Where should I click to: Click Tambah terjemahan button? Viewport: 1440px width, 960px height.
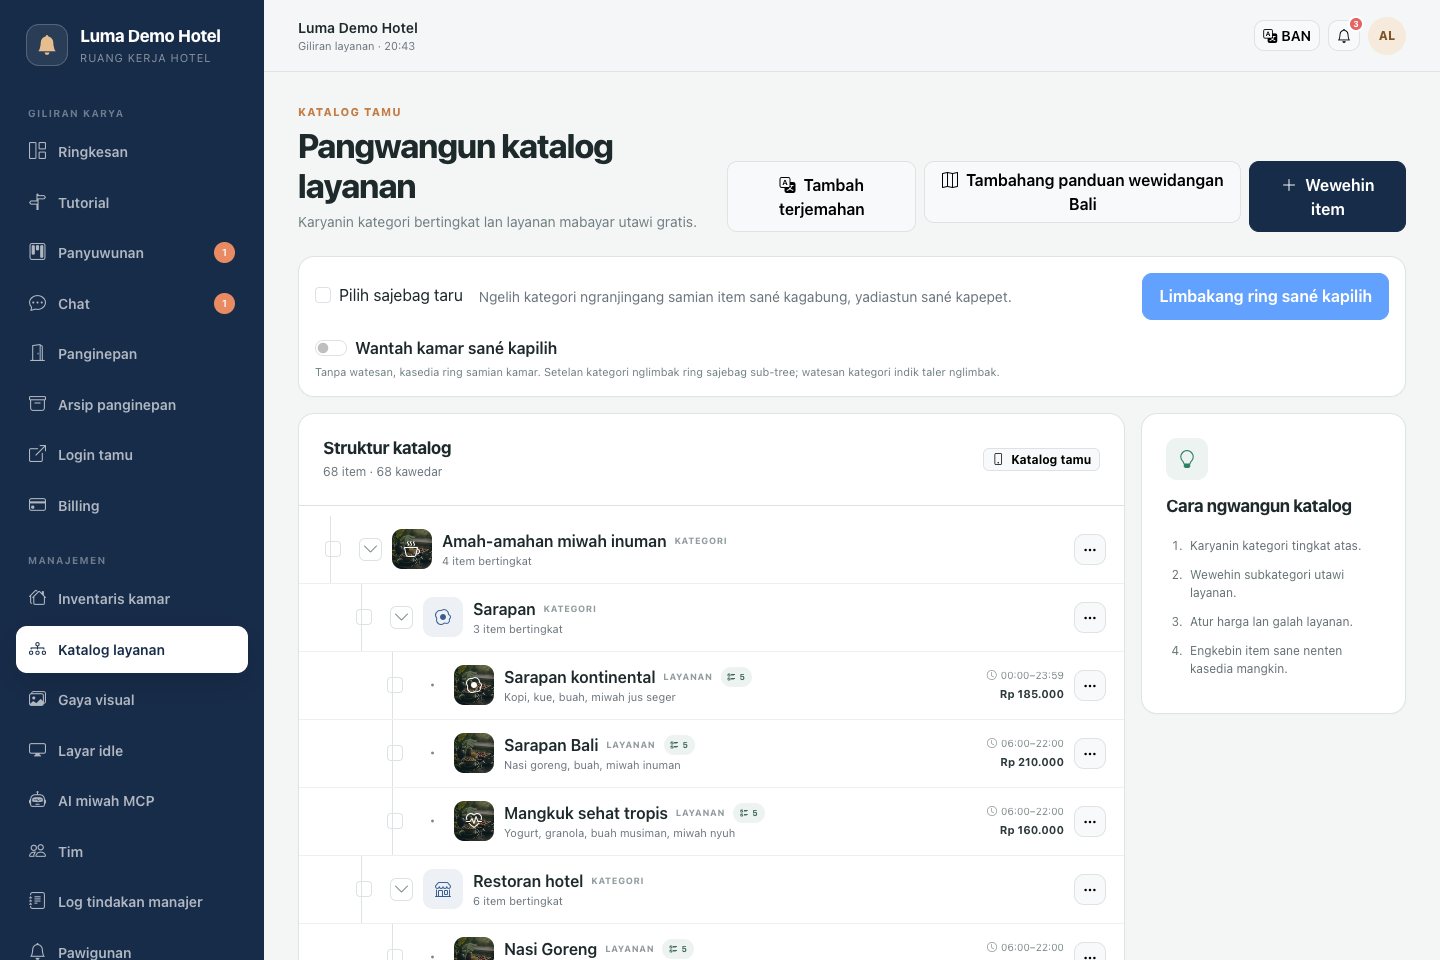tap(821, 197)
